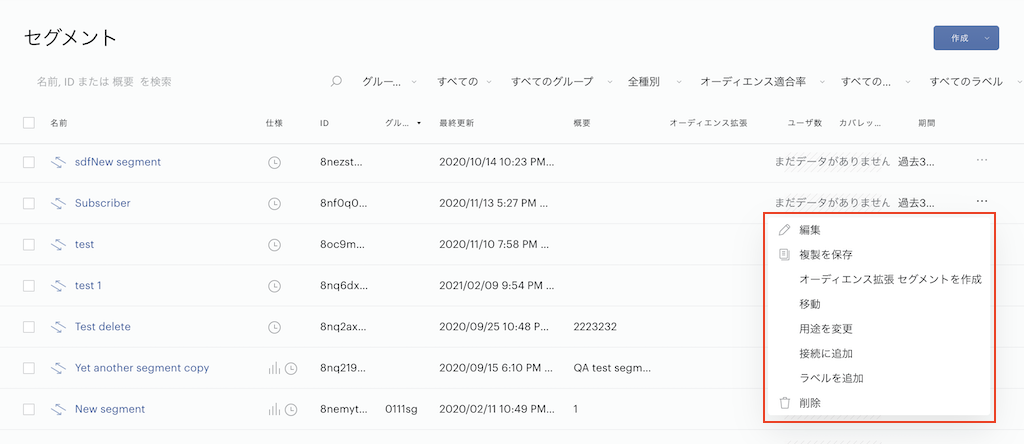Open the すべての... filter dropdown

(x=876, y=82)
